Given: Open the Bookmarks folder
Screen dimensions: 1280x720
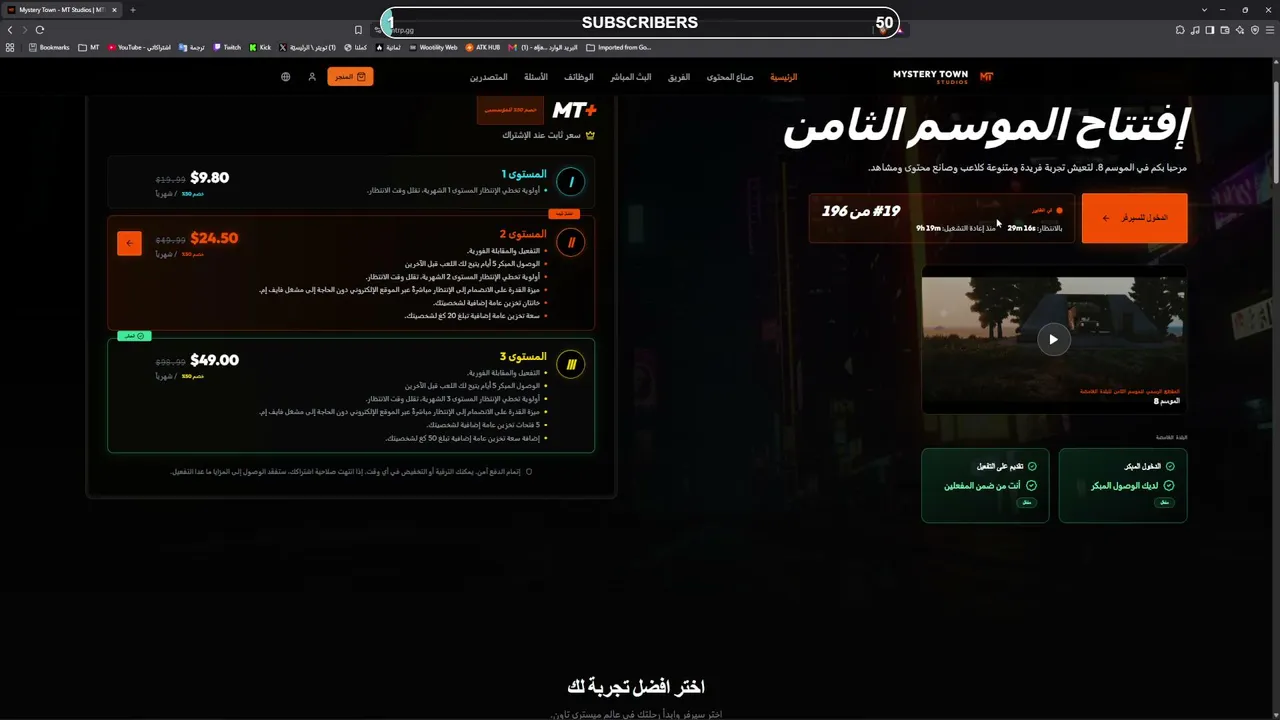Looking at the screenshot, I should tap(49, 47).
